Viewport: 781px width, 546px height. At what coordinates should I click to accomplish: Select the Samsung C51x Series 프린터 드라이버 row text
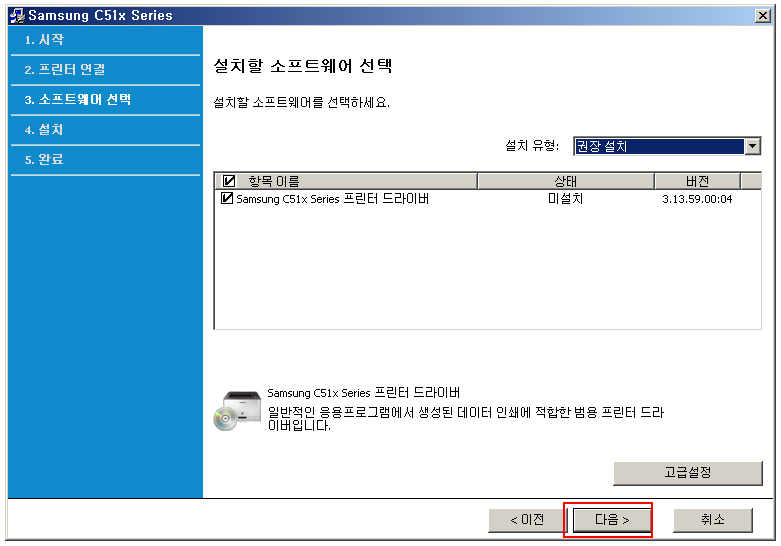tap(332, 199)
